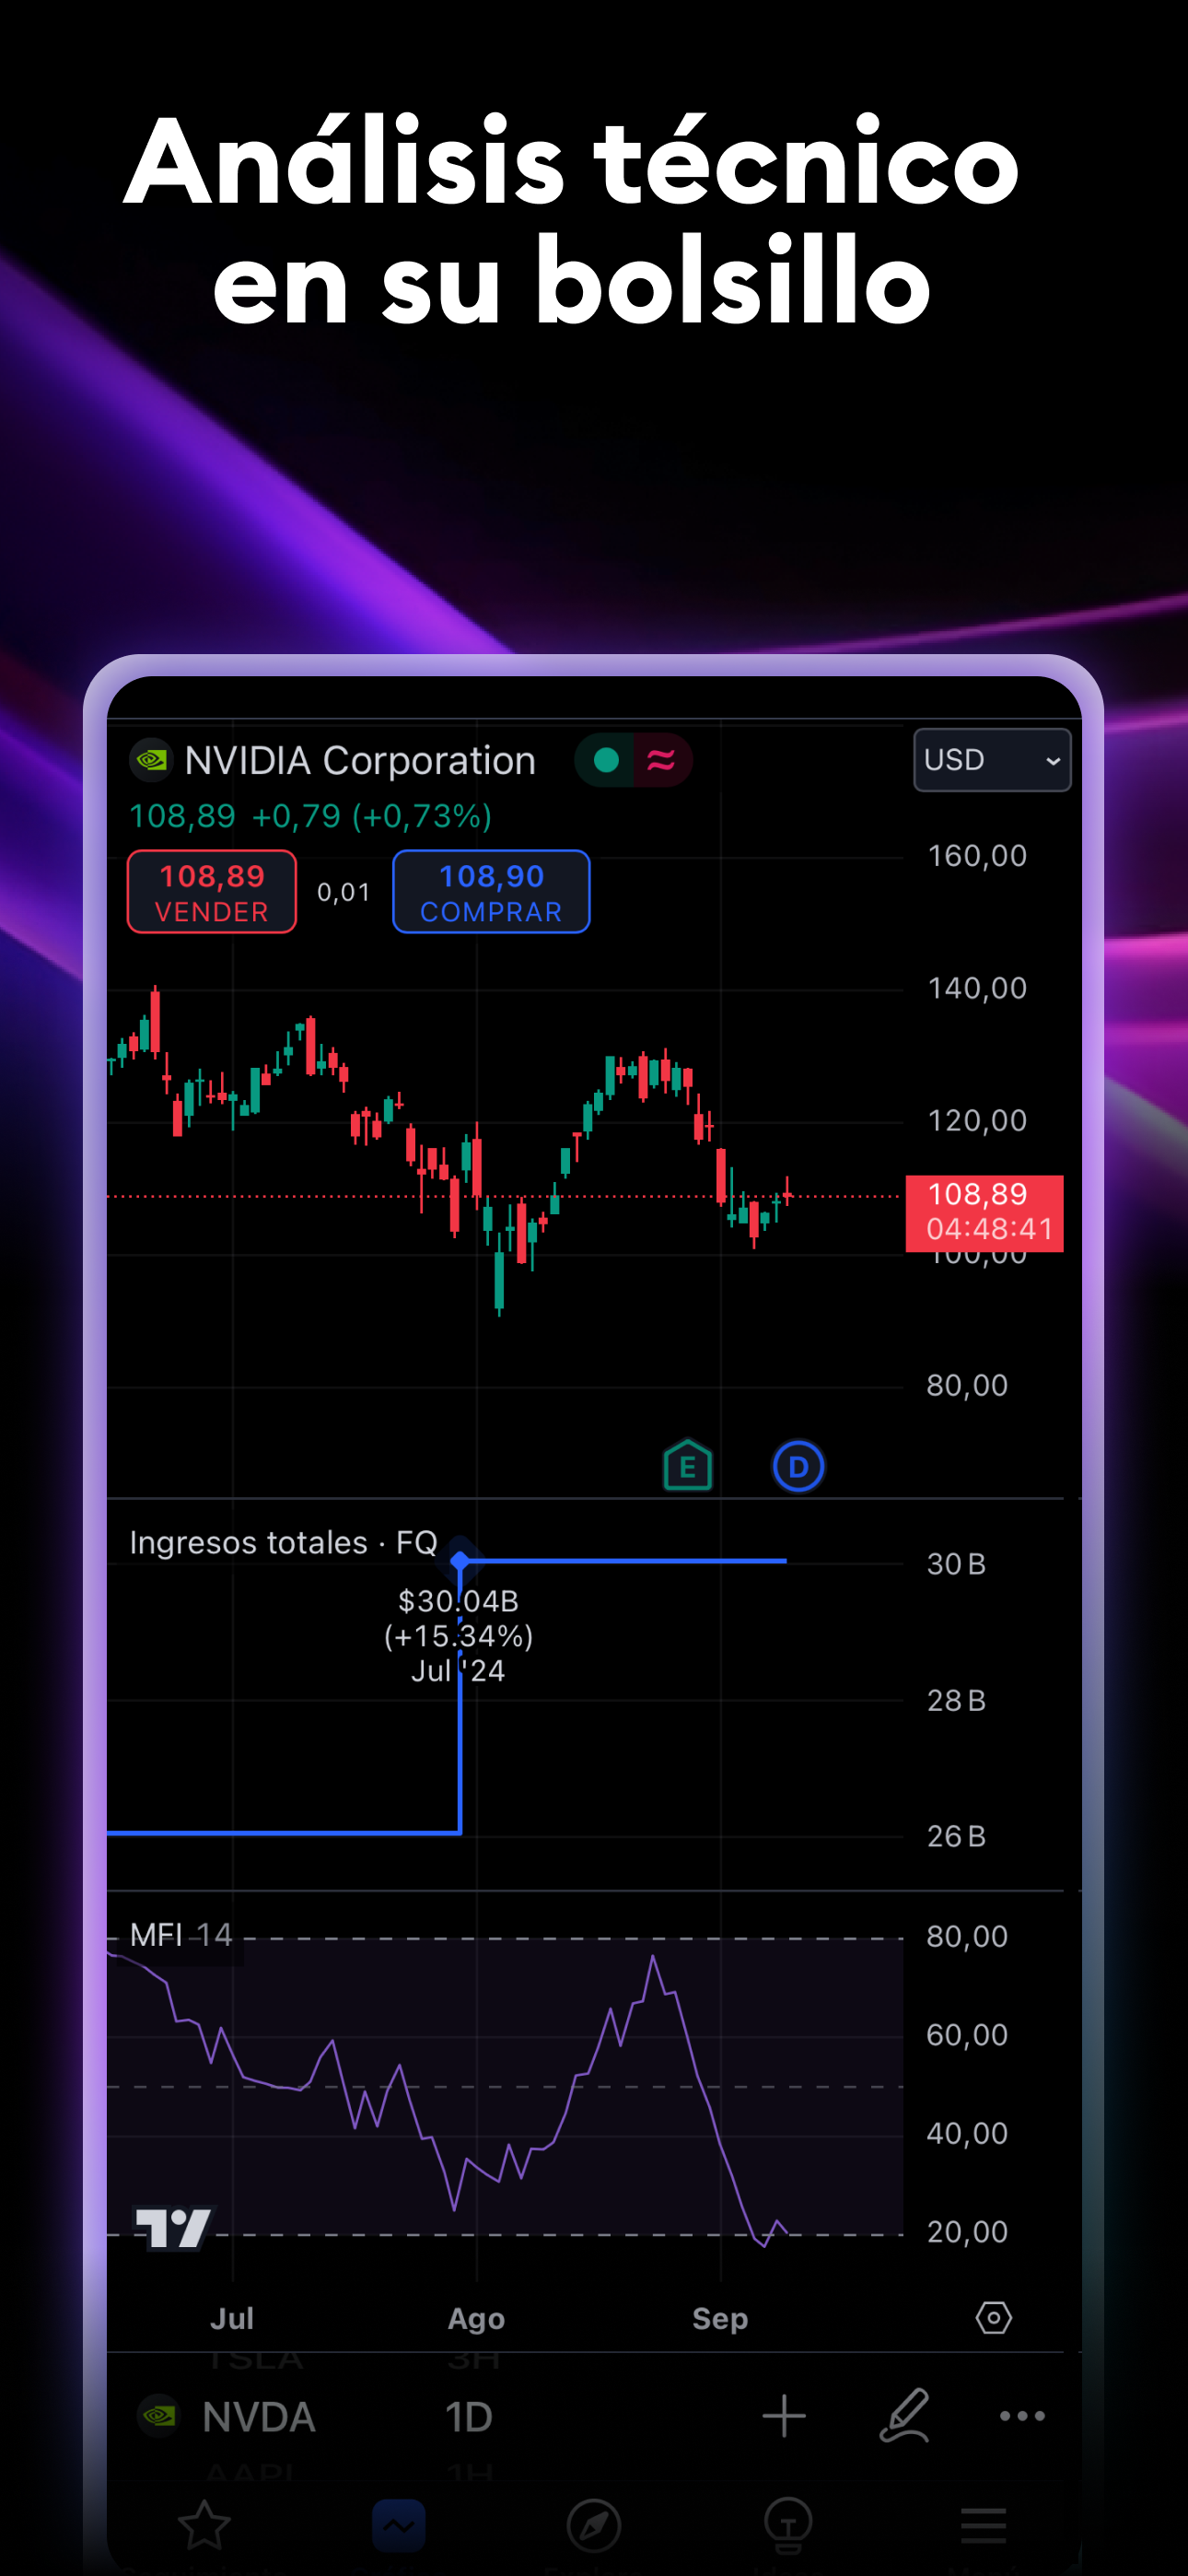Change the 1D timeframe selector
Screen dimensions: 1188x2576
(469, 2417)
